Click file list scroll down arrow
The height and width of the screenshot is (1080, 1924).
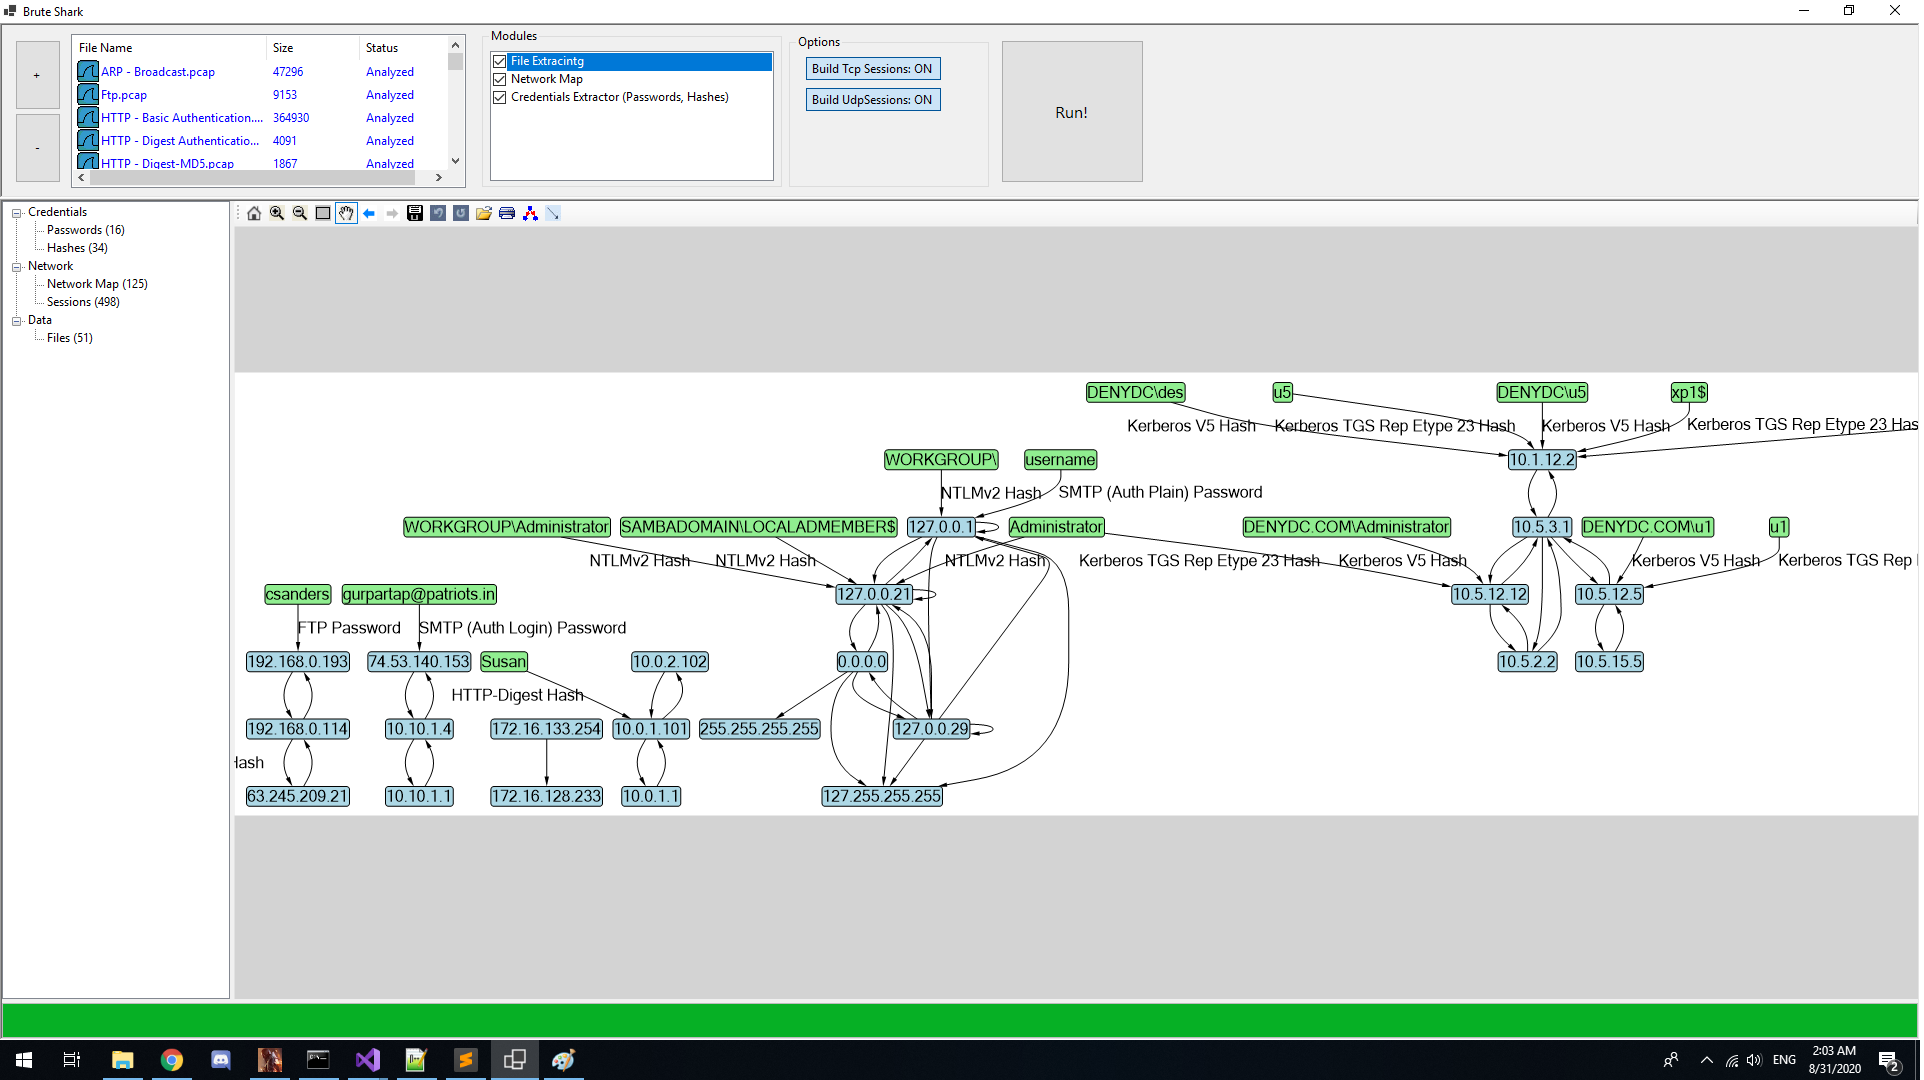coord(456,161)
